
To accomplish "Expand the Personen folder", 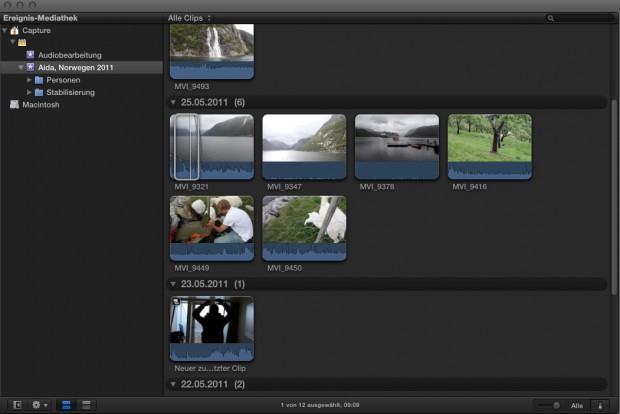I will click(29, 80).
